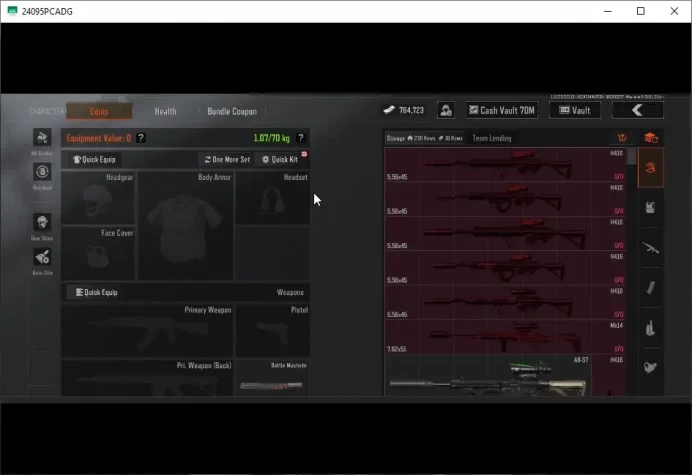Open the Auto-Skin sidebar icon
This screenshot has height=475, width=692.
point(42,257)
